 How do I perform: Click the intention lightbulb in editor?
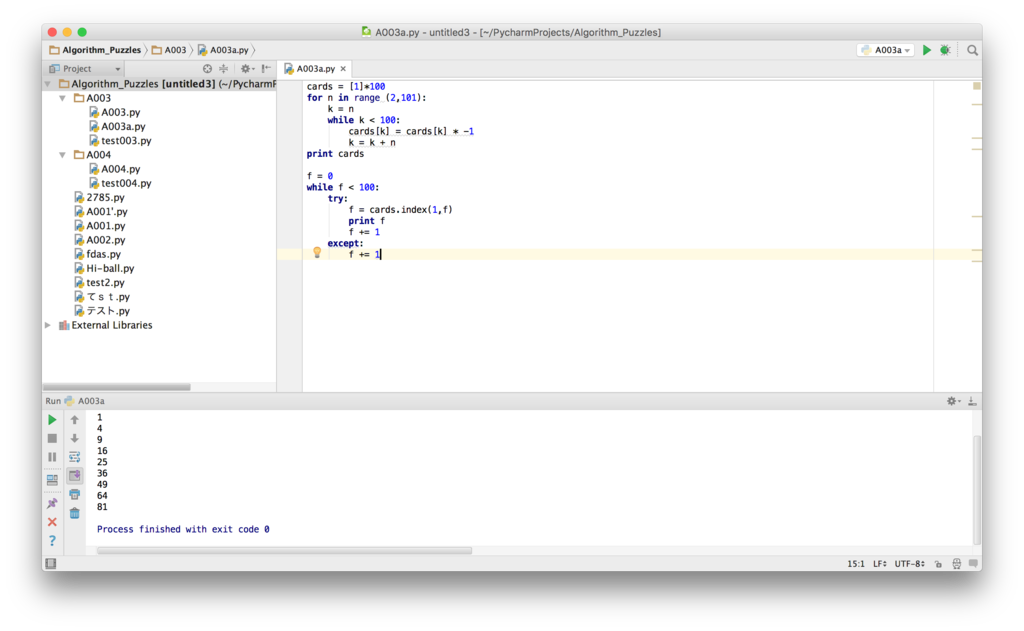click(x=317, y=252)
